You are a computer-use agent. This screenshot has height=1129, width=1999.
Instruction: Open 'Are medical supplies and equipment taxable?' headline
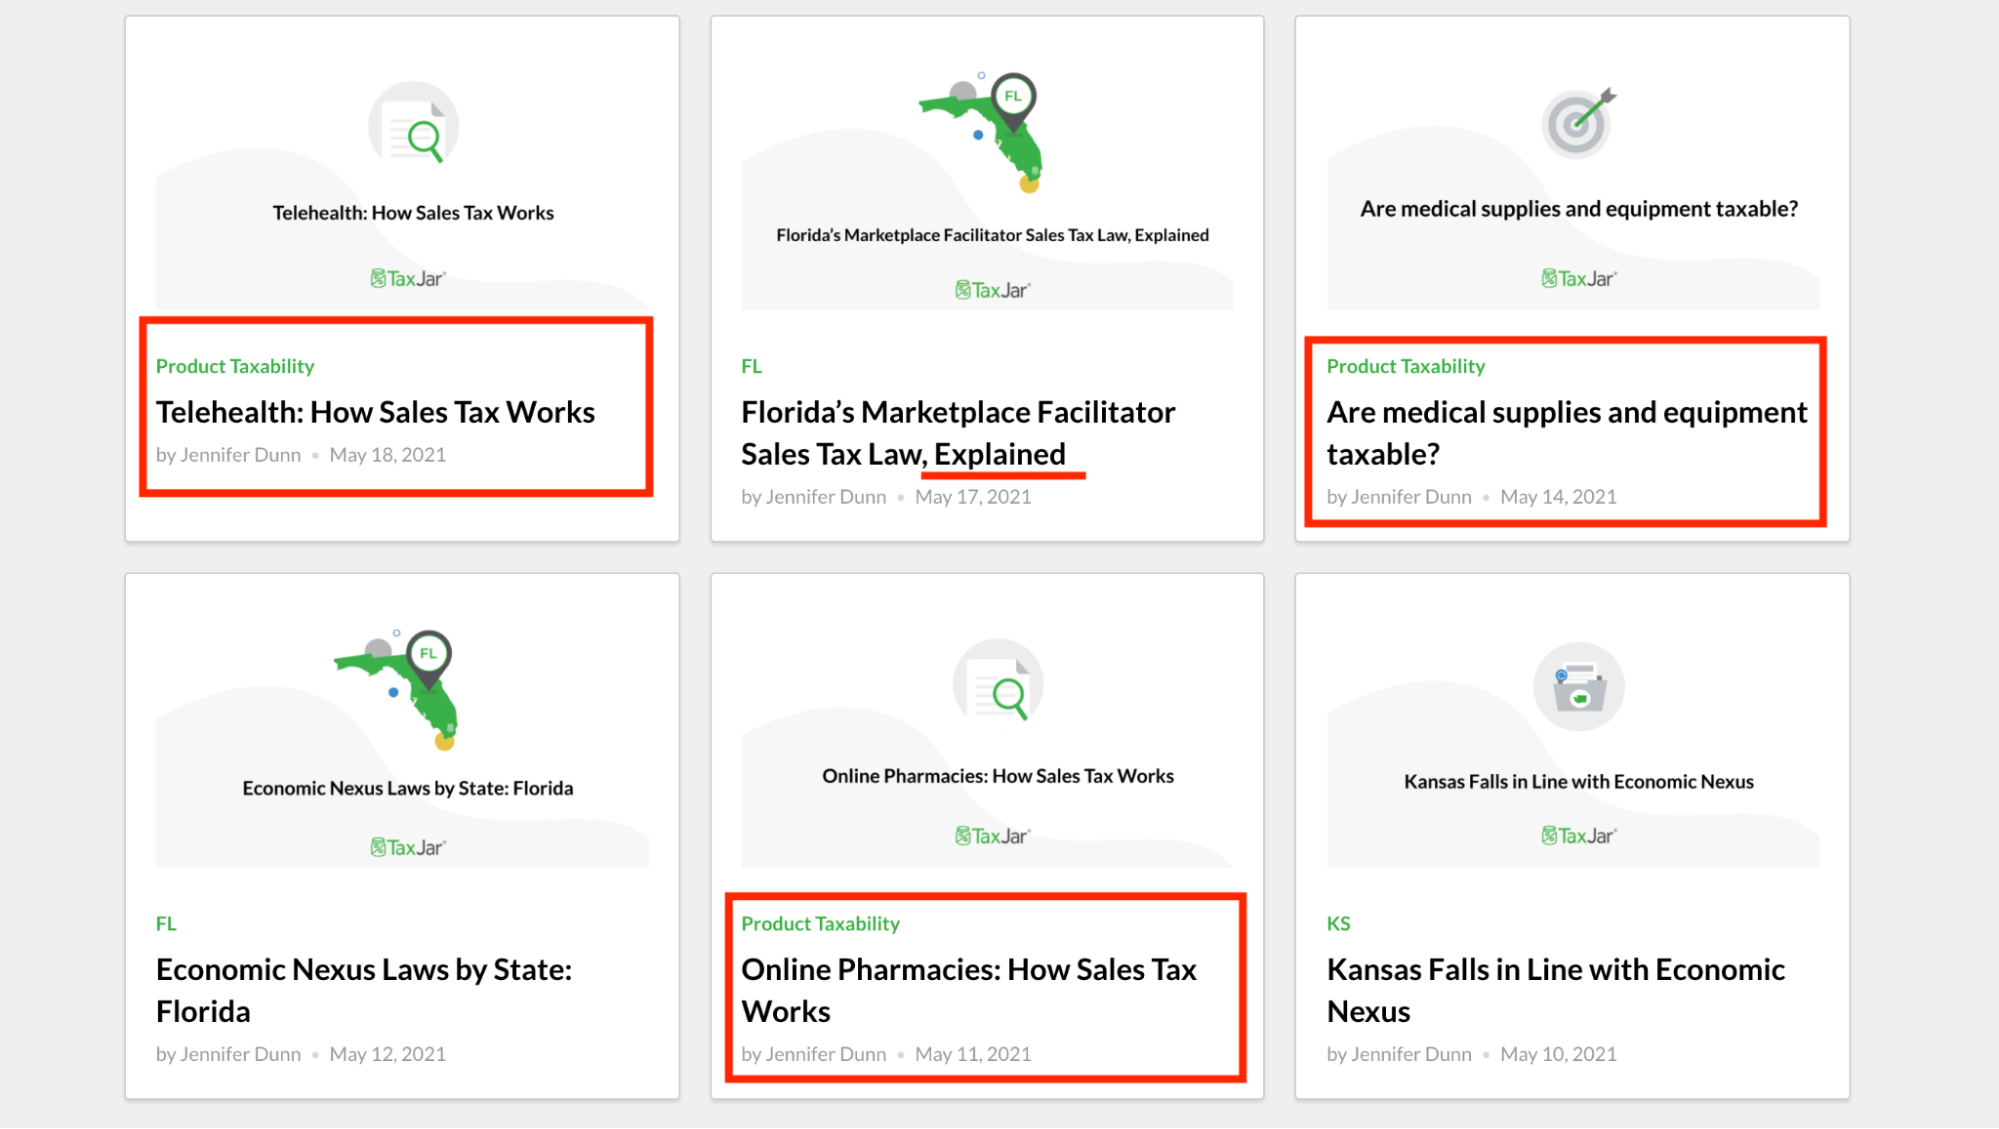[1567, 433]
